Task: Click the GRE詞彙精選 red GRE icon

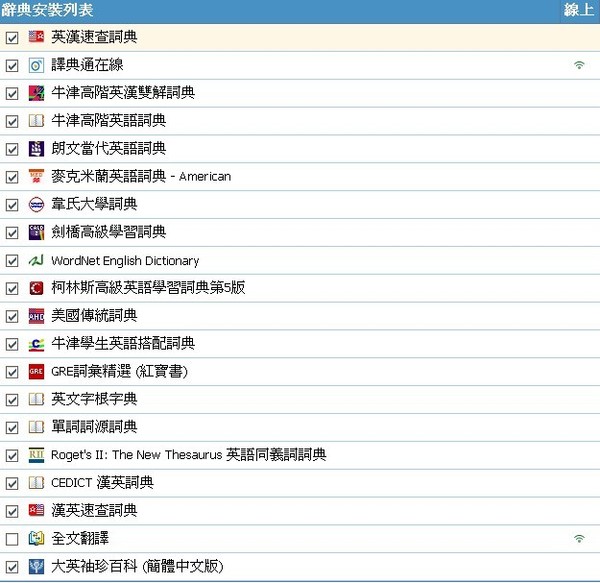Action: point(36,371)
